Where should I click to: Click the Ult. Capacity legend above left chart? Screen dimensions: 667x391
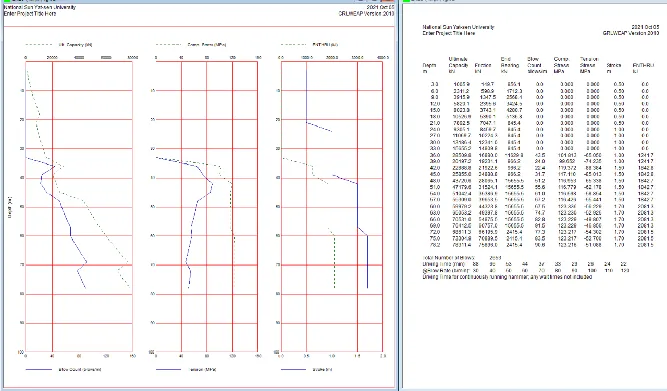[x=75, y=45]
